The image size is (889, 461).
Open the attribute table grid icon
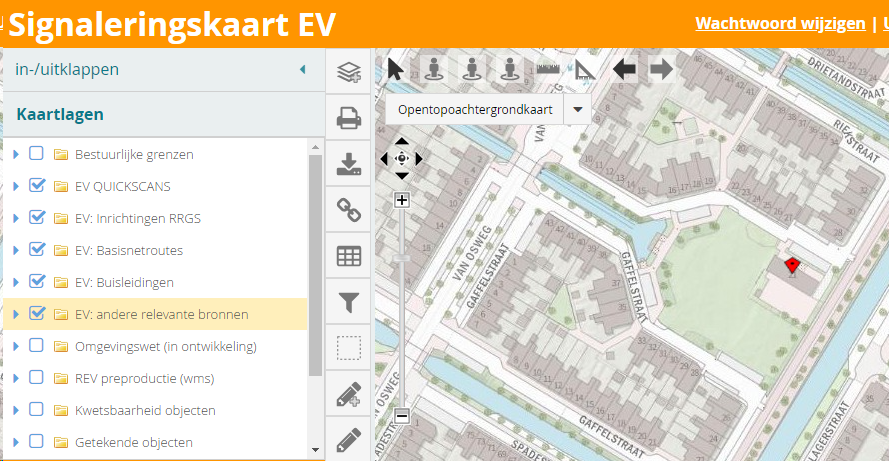(x=348, y=256)
